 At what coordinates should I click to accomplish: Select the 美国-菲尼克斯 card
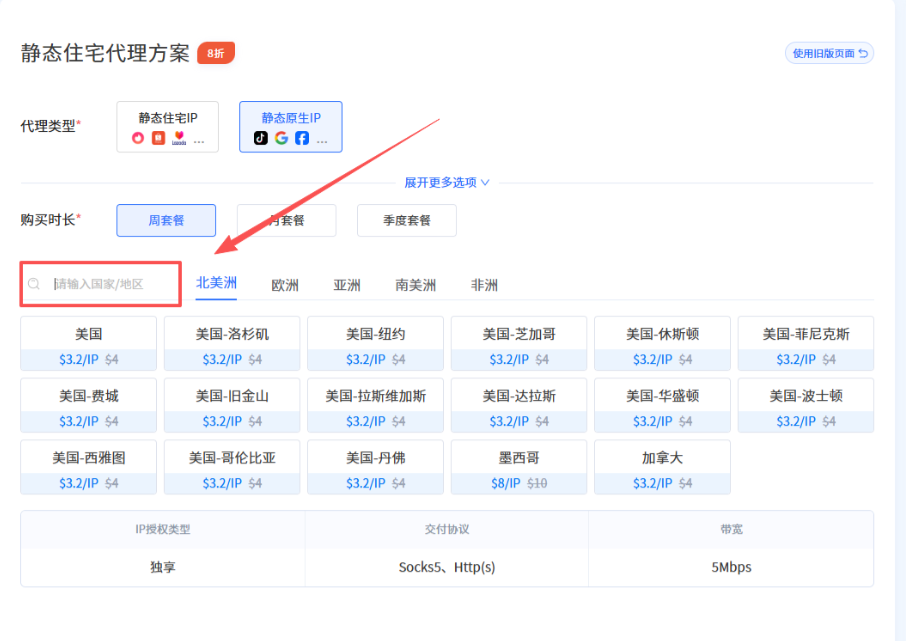(806, 343)
